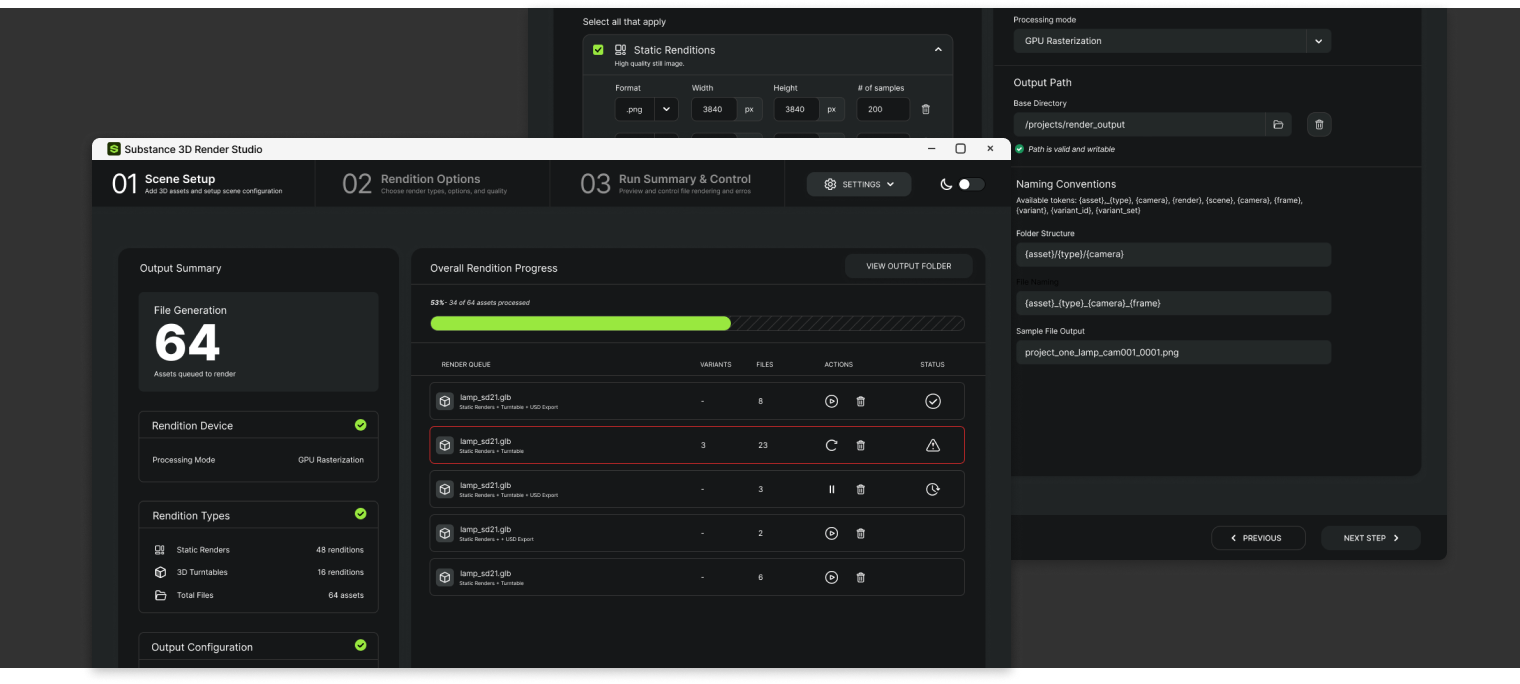Screen dimensions: 1520x684
Task: Delete the errored queue row item
Action: [860, 445]
